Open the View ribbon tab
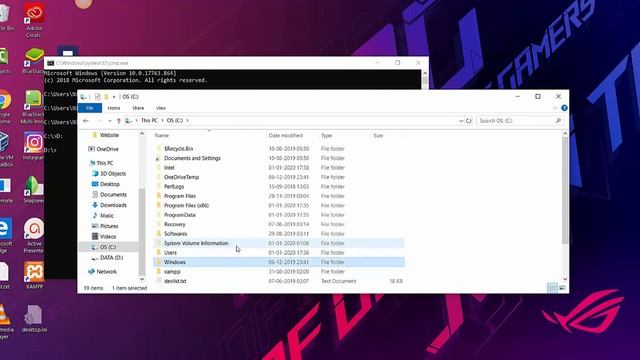640x360 pixels. (160, 108)
